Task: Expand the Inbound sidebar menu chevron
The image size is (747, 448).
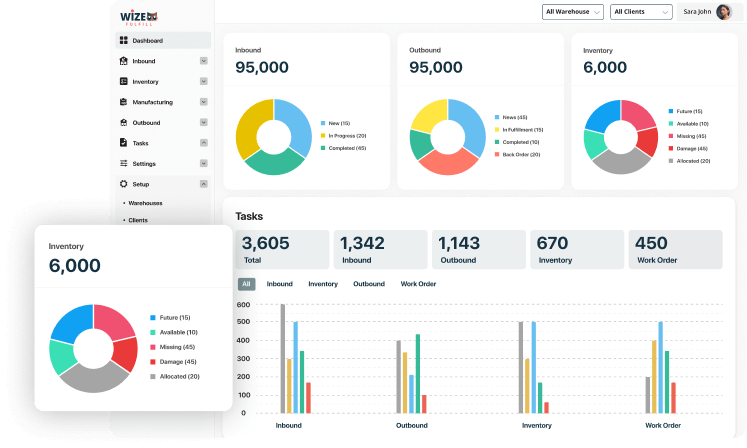Action: click(204, 61)
